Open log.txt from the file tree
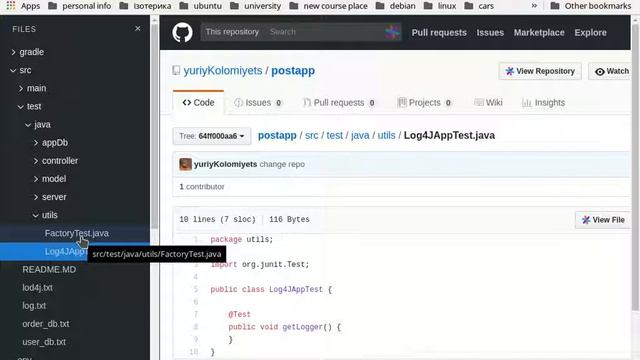This screenshot has width=640, height=360. 34,306
